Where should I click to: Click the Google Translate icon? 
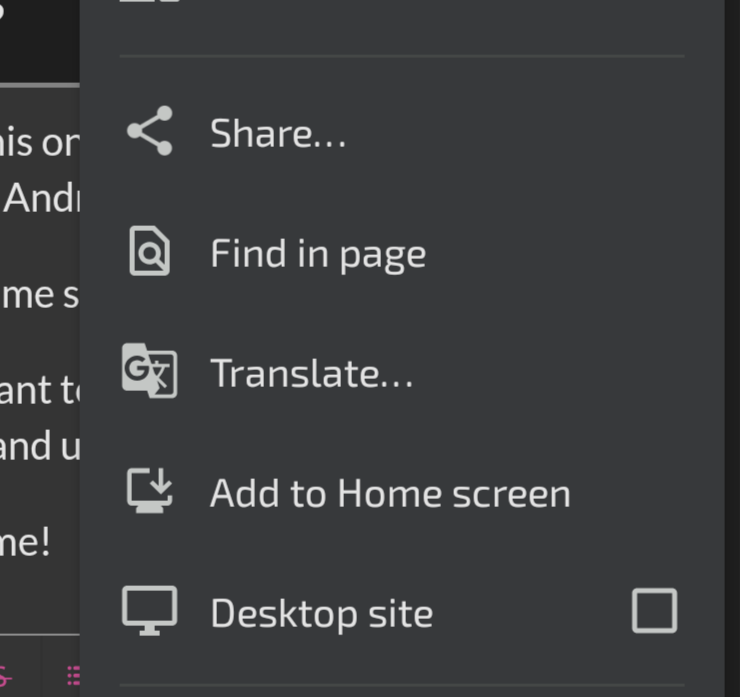point(149,371)
